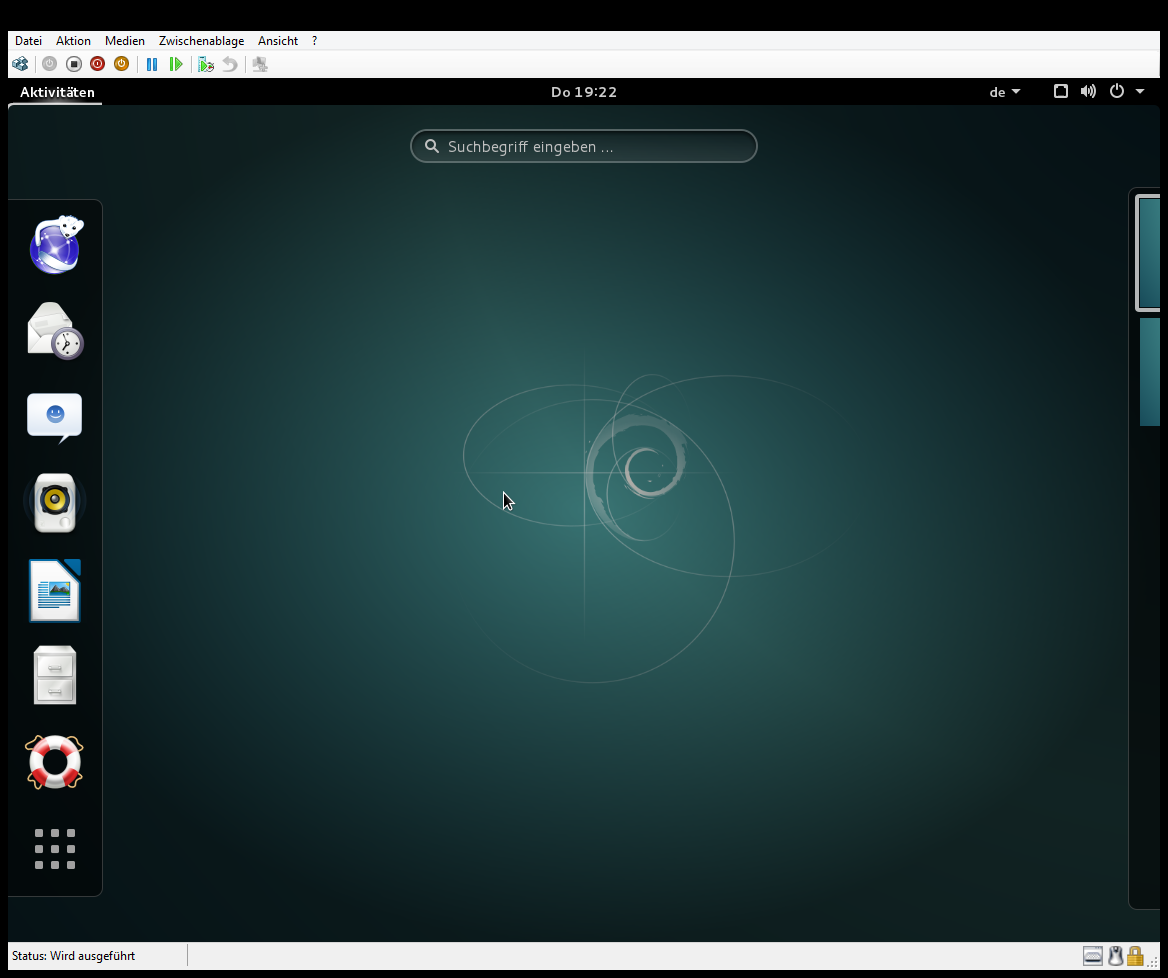The image size is (1168, 978).
Task: Open the ? help menu
Action: [x=314, y=41]
